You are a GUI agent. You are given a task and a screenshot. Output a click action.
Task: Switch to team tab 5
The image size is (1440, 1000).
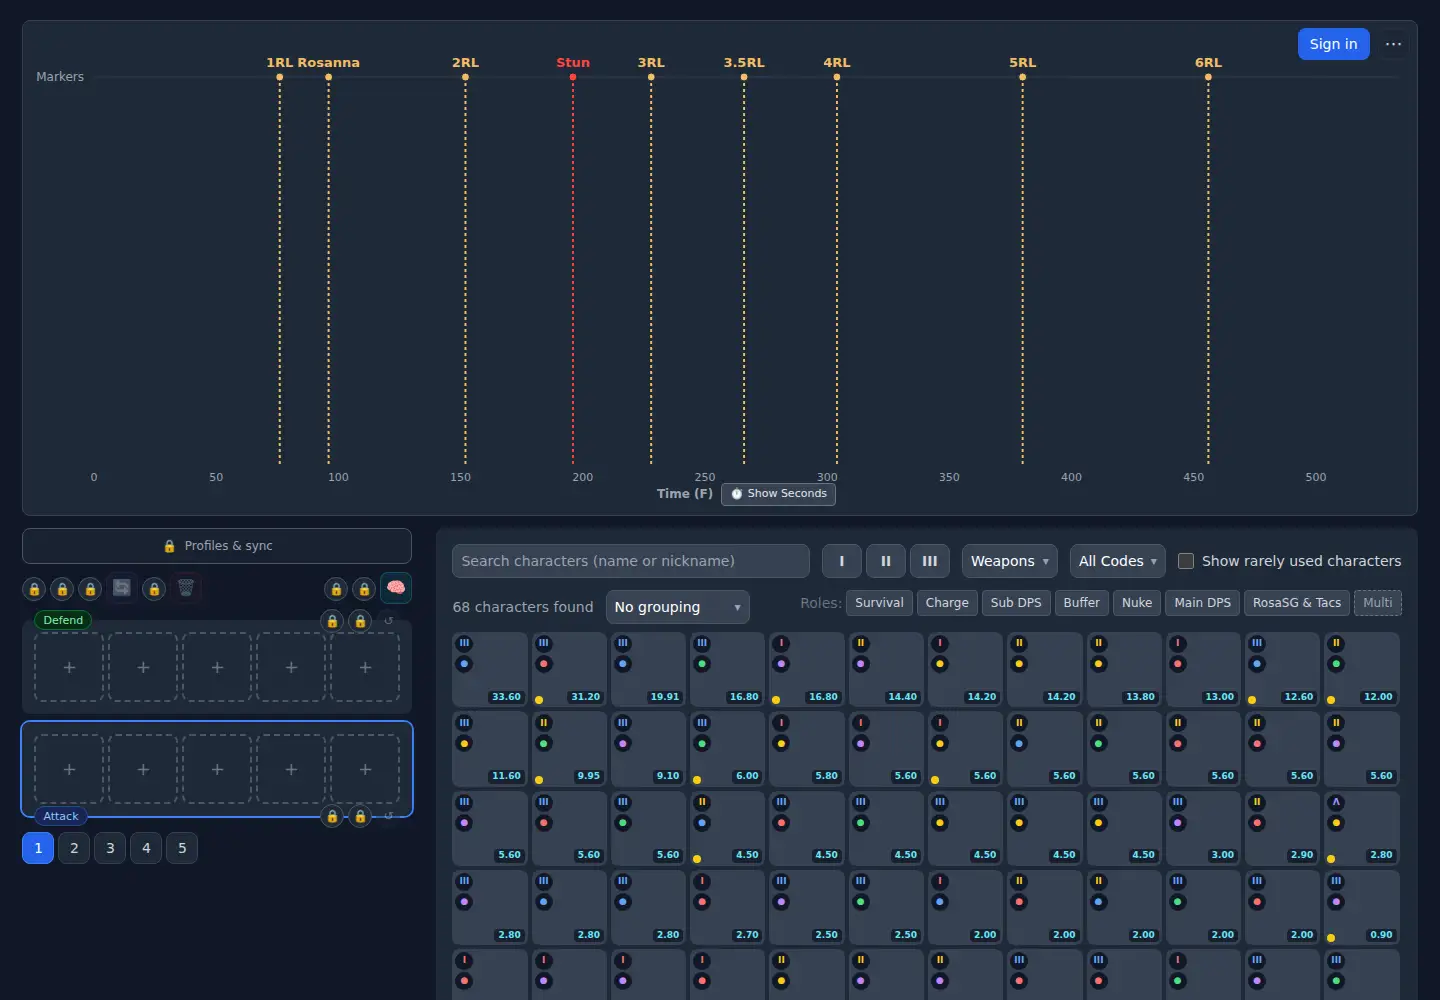point(182,848)
